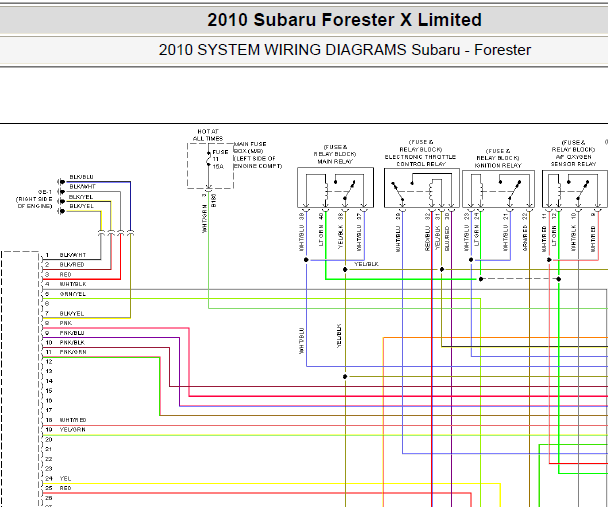Select the 'FUSE 11 15A' label

click(x=220, y=159)
